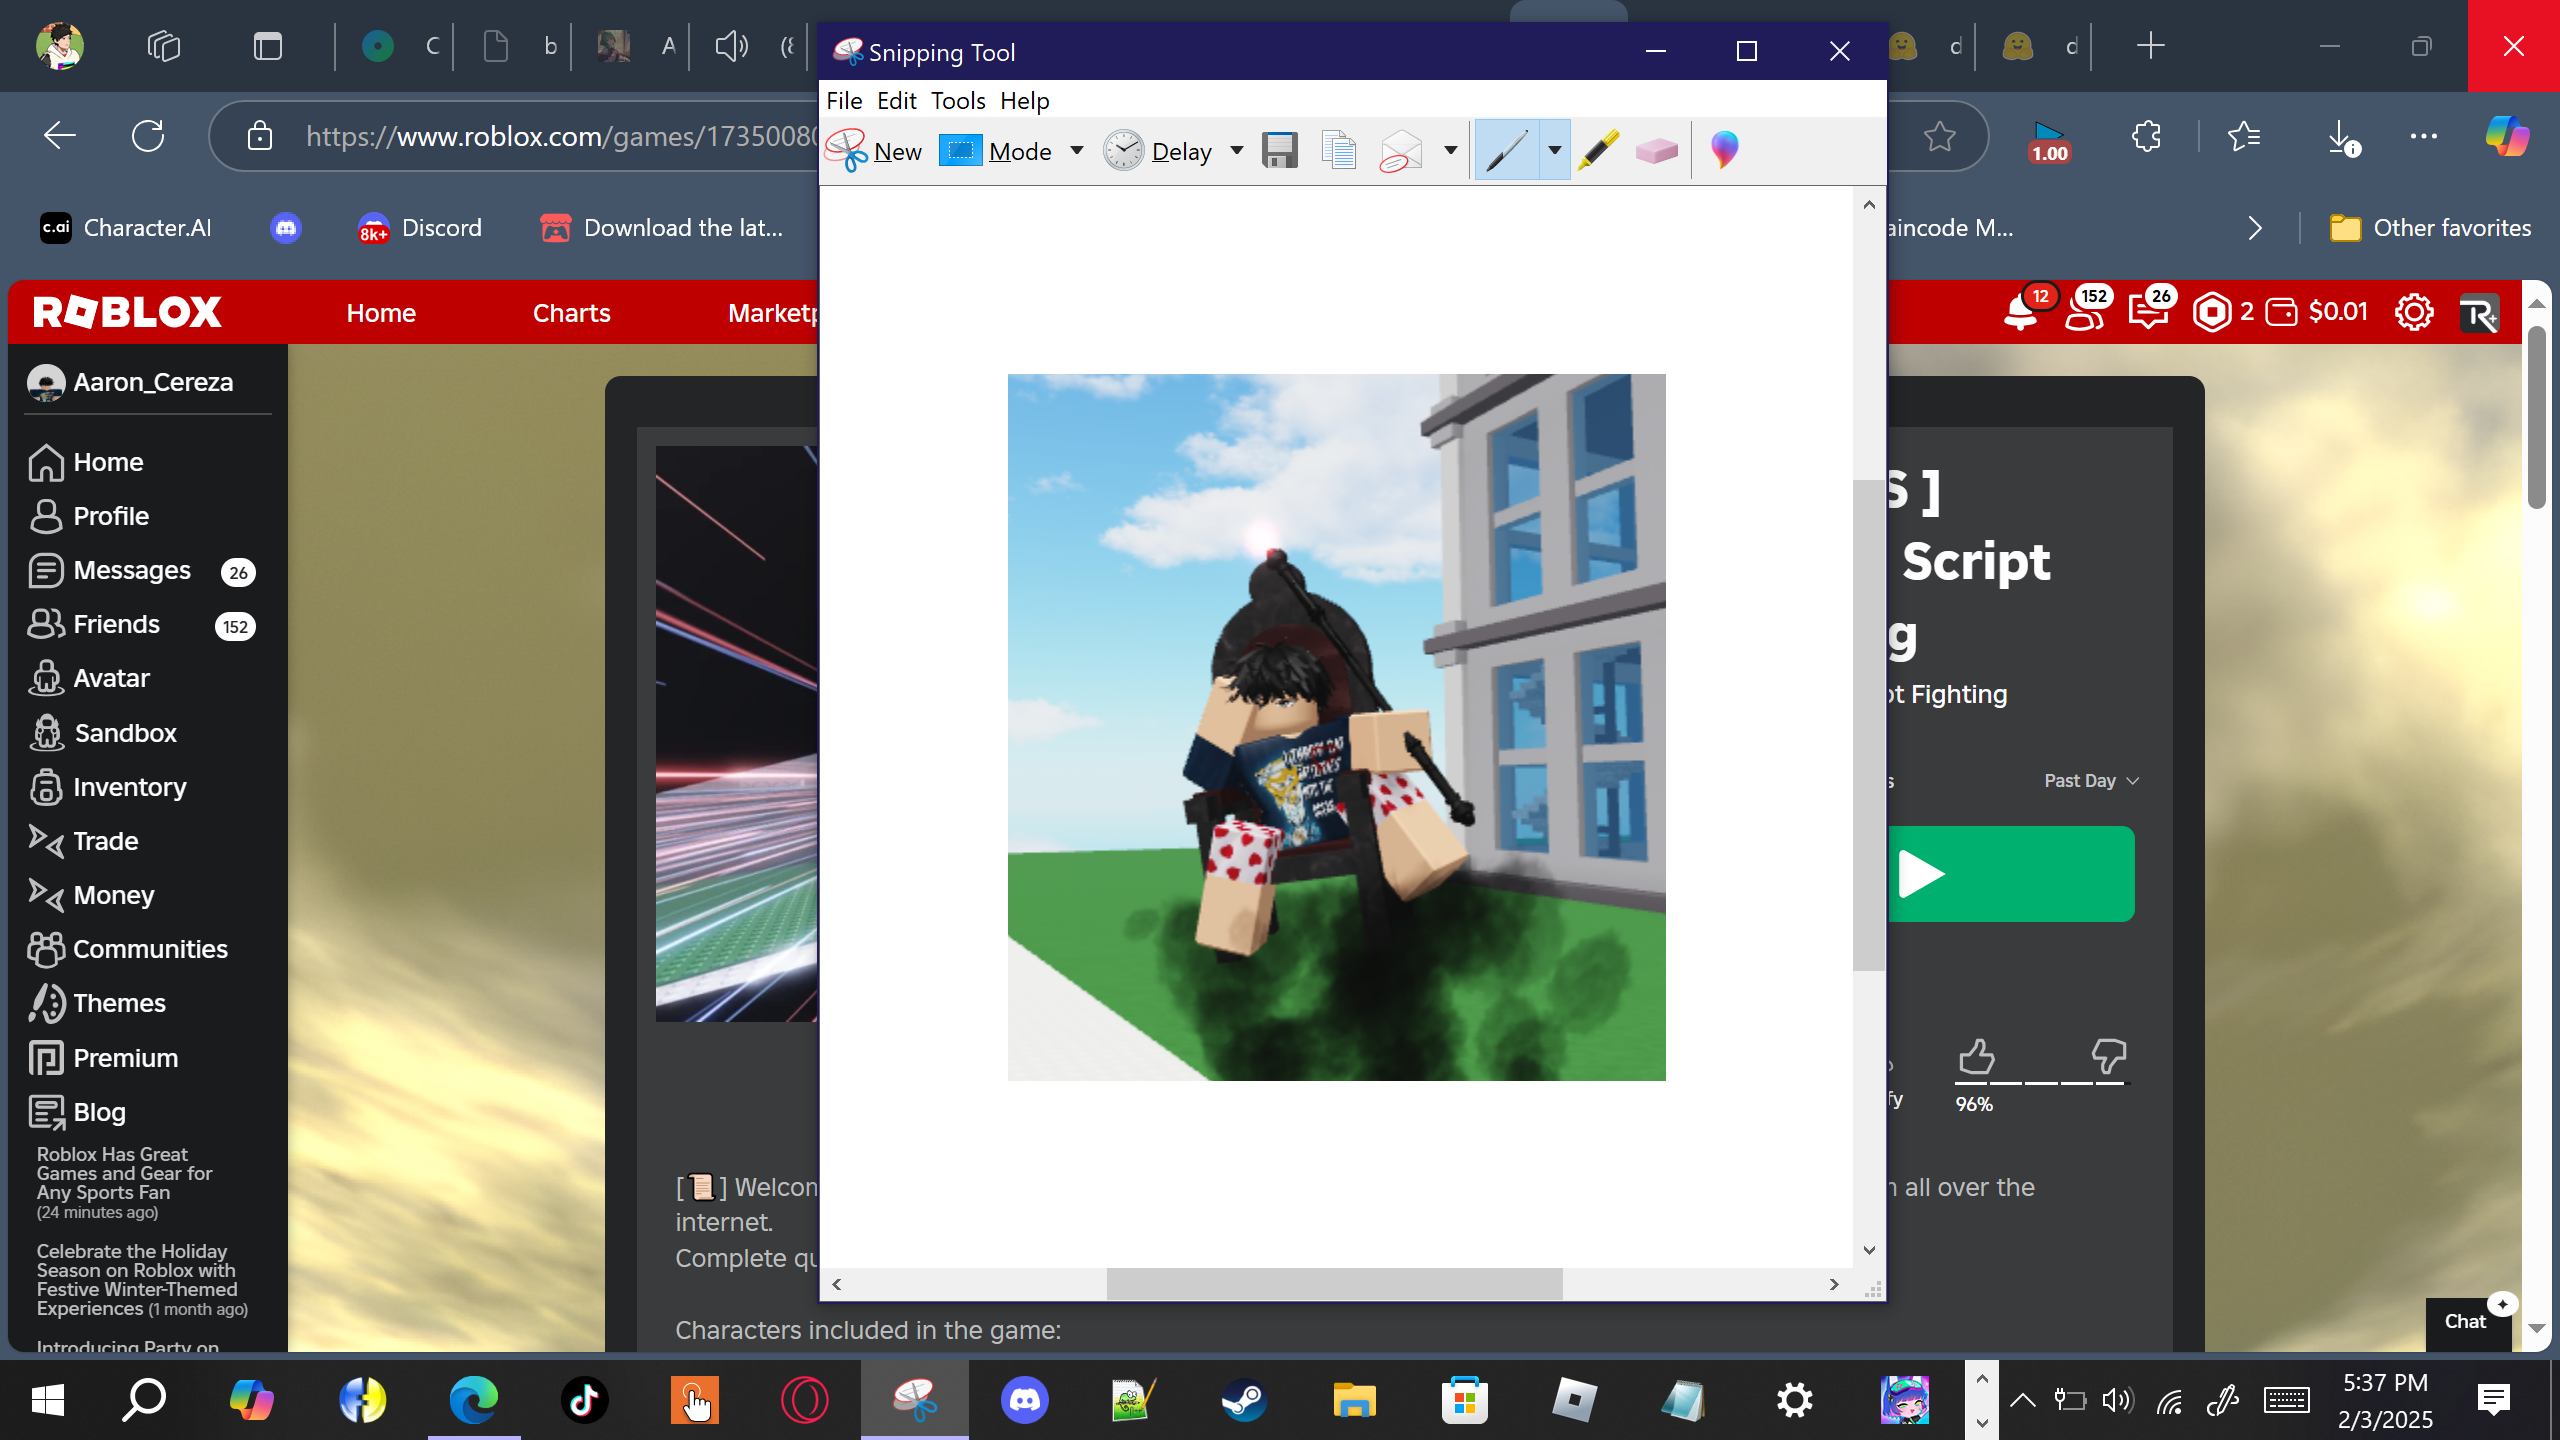Open the Help menu in Snipping Tool
Viewport: 2560px width, 1440px height.
coord(1025,101)
